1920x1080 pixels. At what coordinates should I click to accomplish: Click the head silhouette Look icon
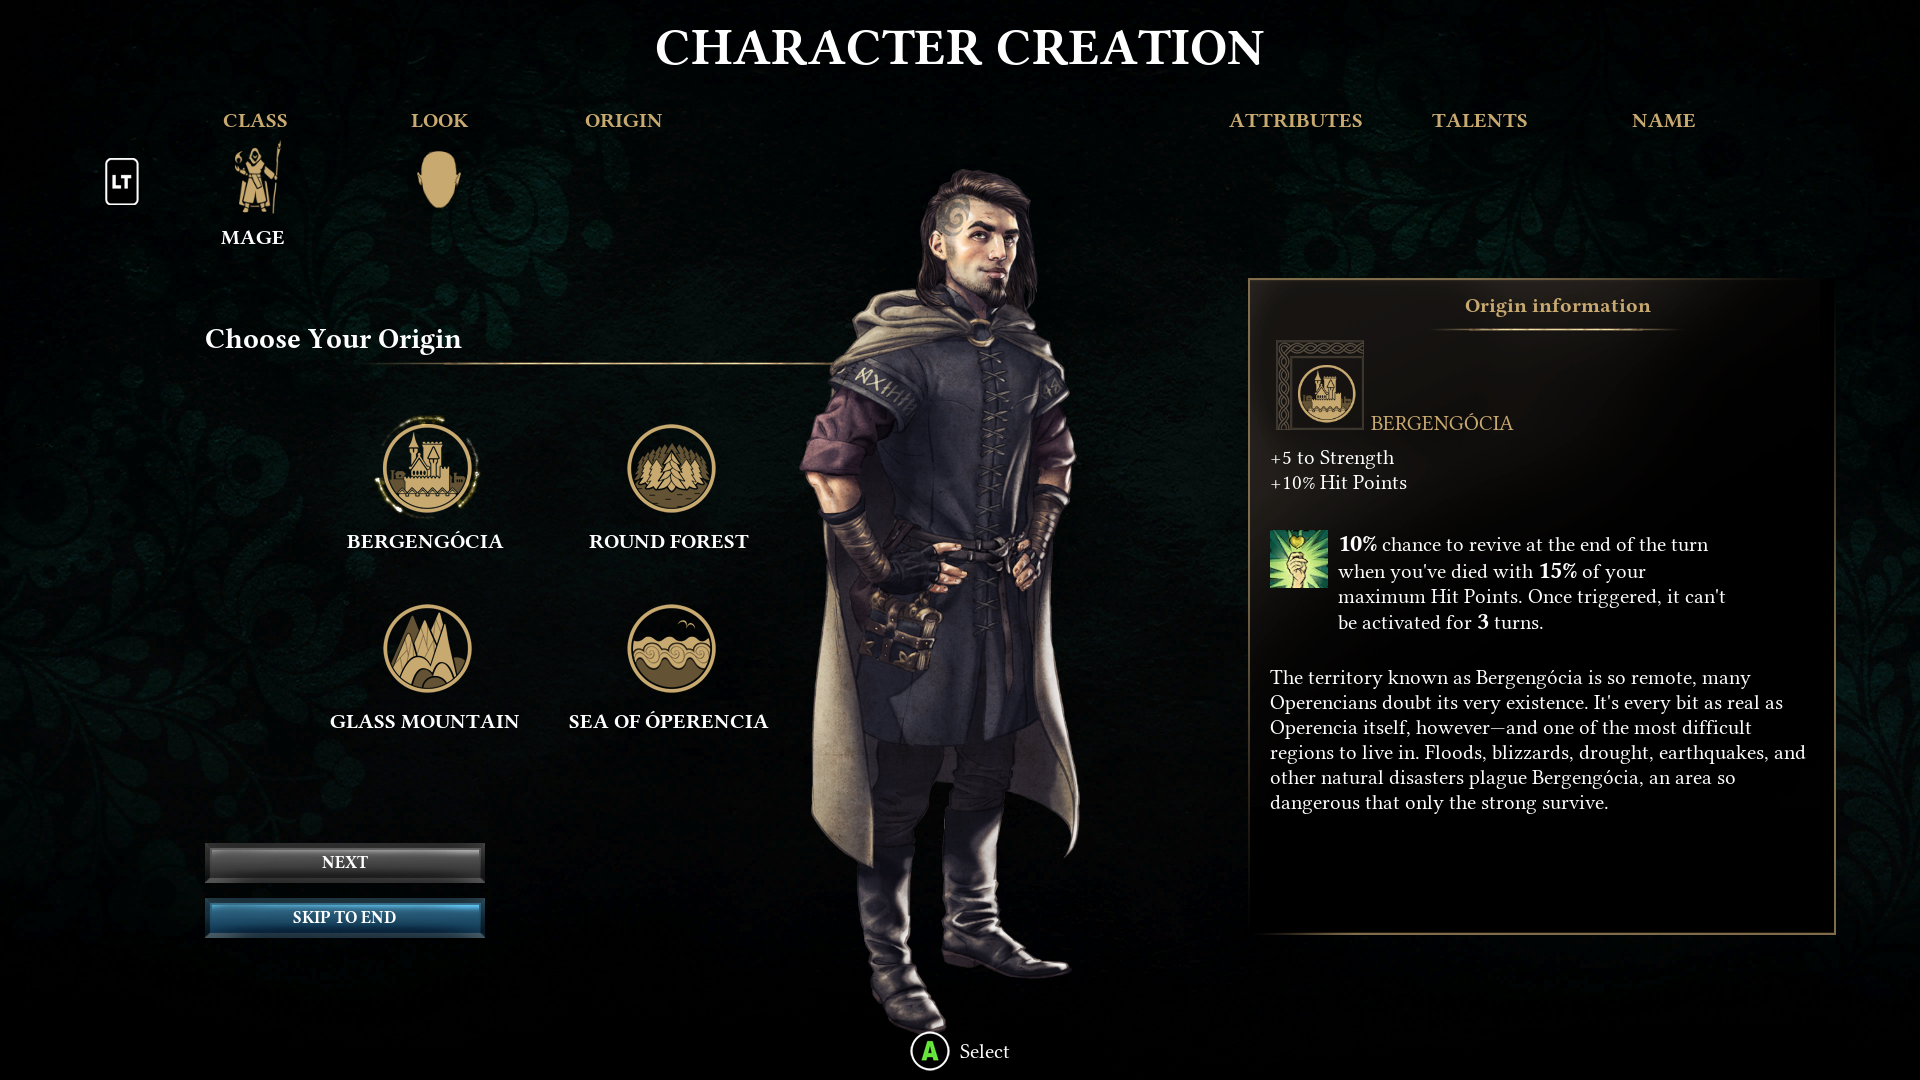click(439, 179)
